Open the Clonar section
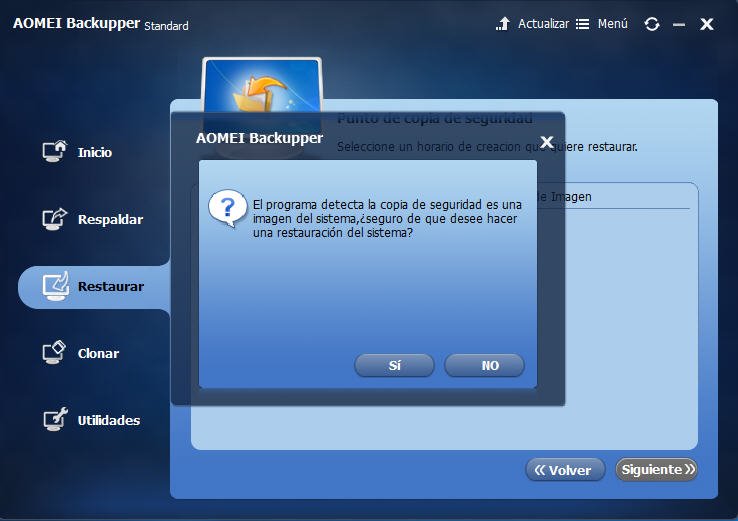 pos(80,353)
